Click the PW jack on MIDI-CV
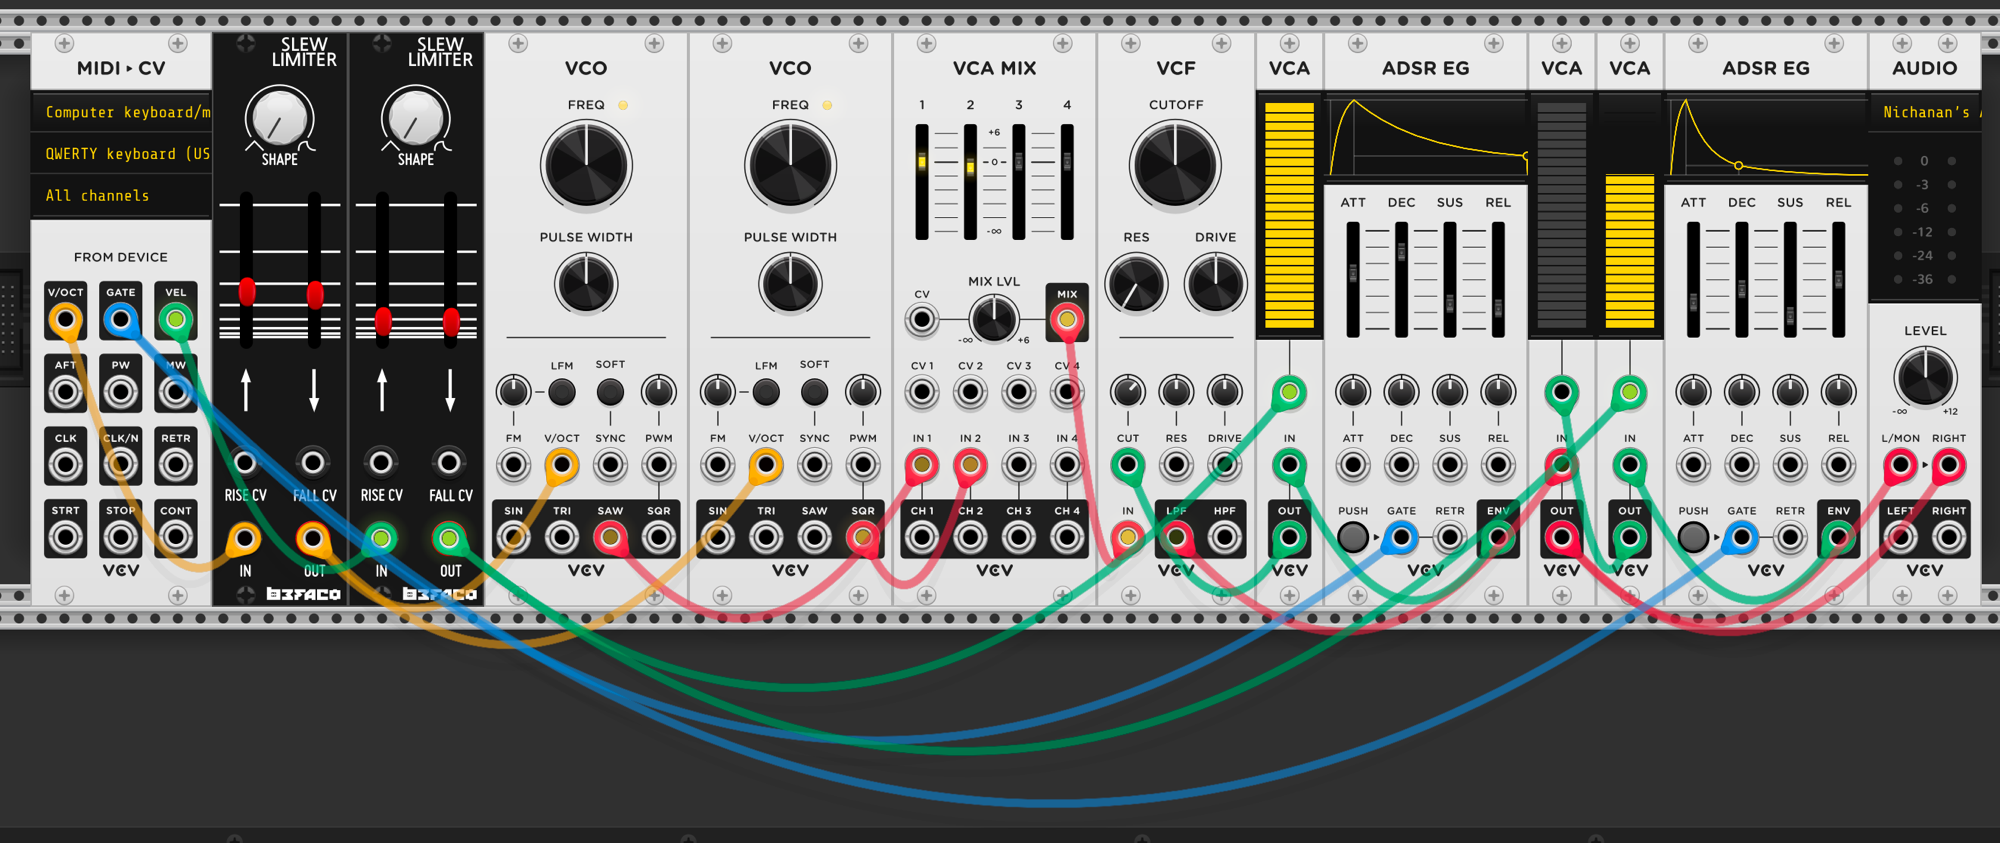Image resolution: width=2000 pixels, height=843 pixels. point(120,392)
